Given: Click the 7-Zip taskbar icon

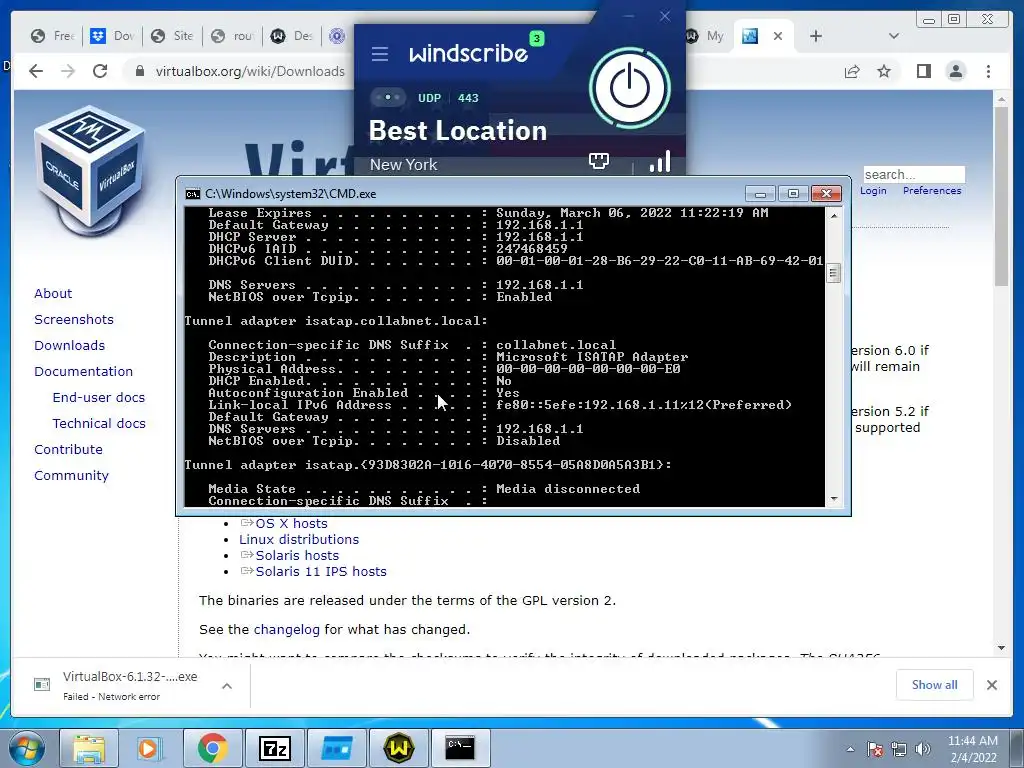Looking at the screenshot, I should [x=274, y=748].
